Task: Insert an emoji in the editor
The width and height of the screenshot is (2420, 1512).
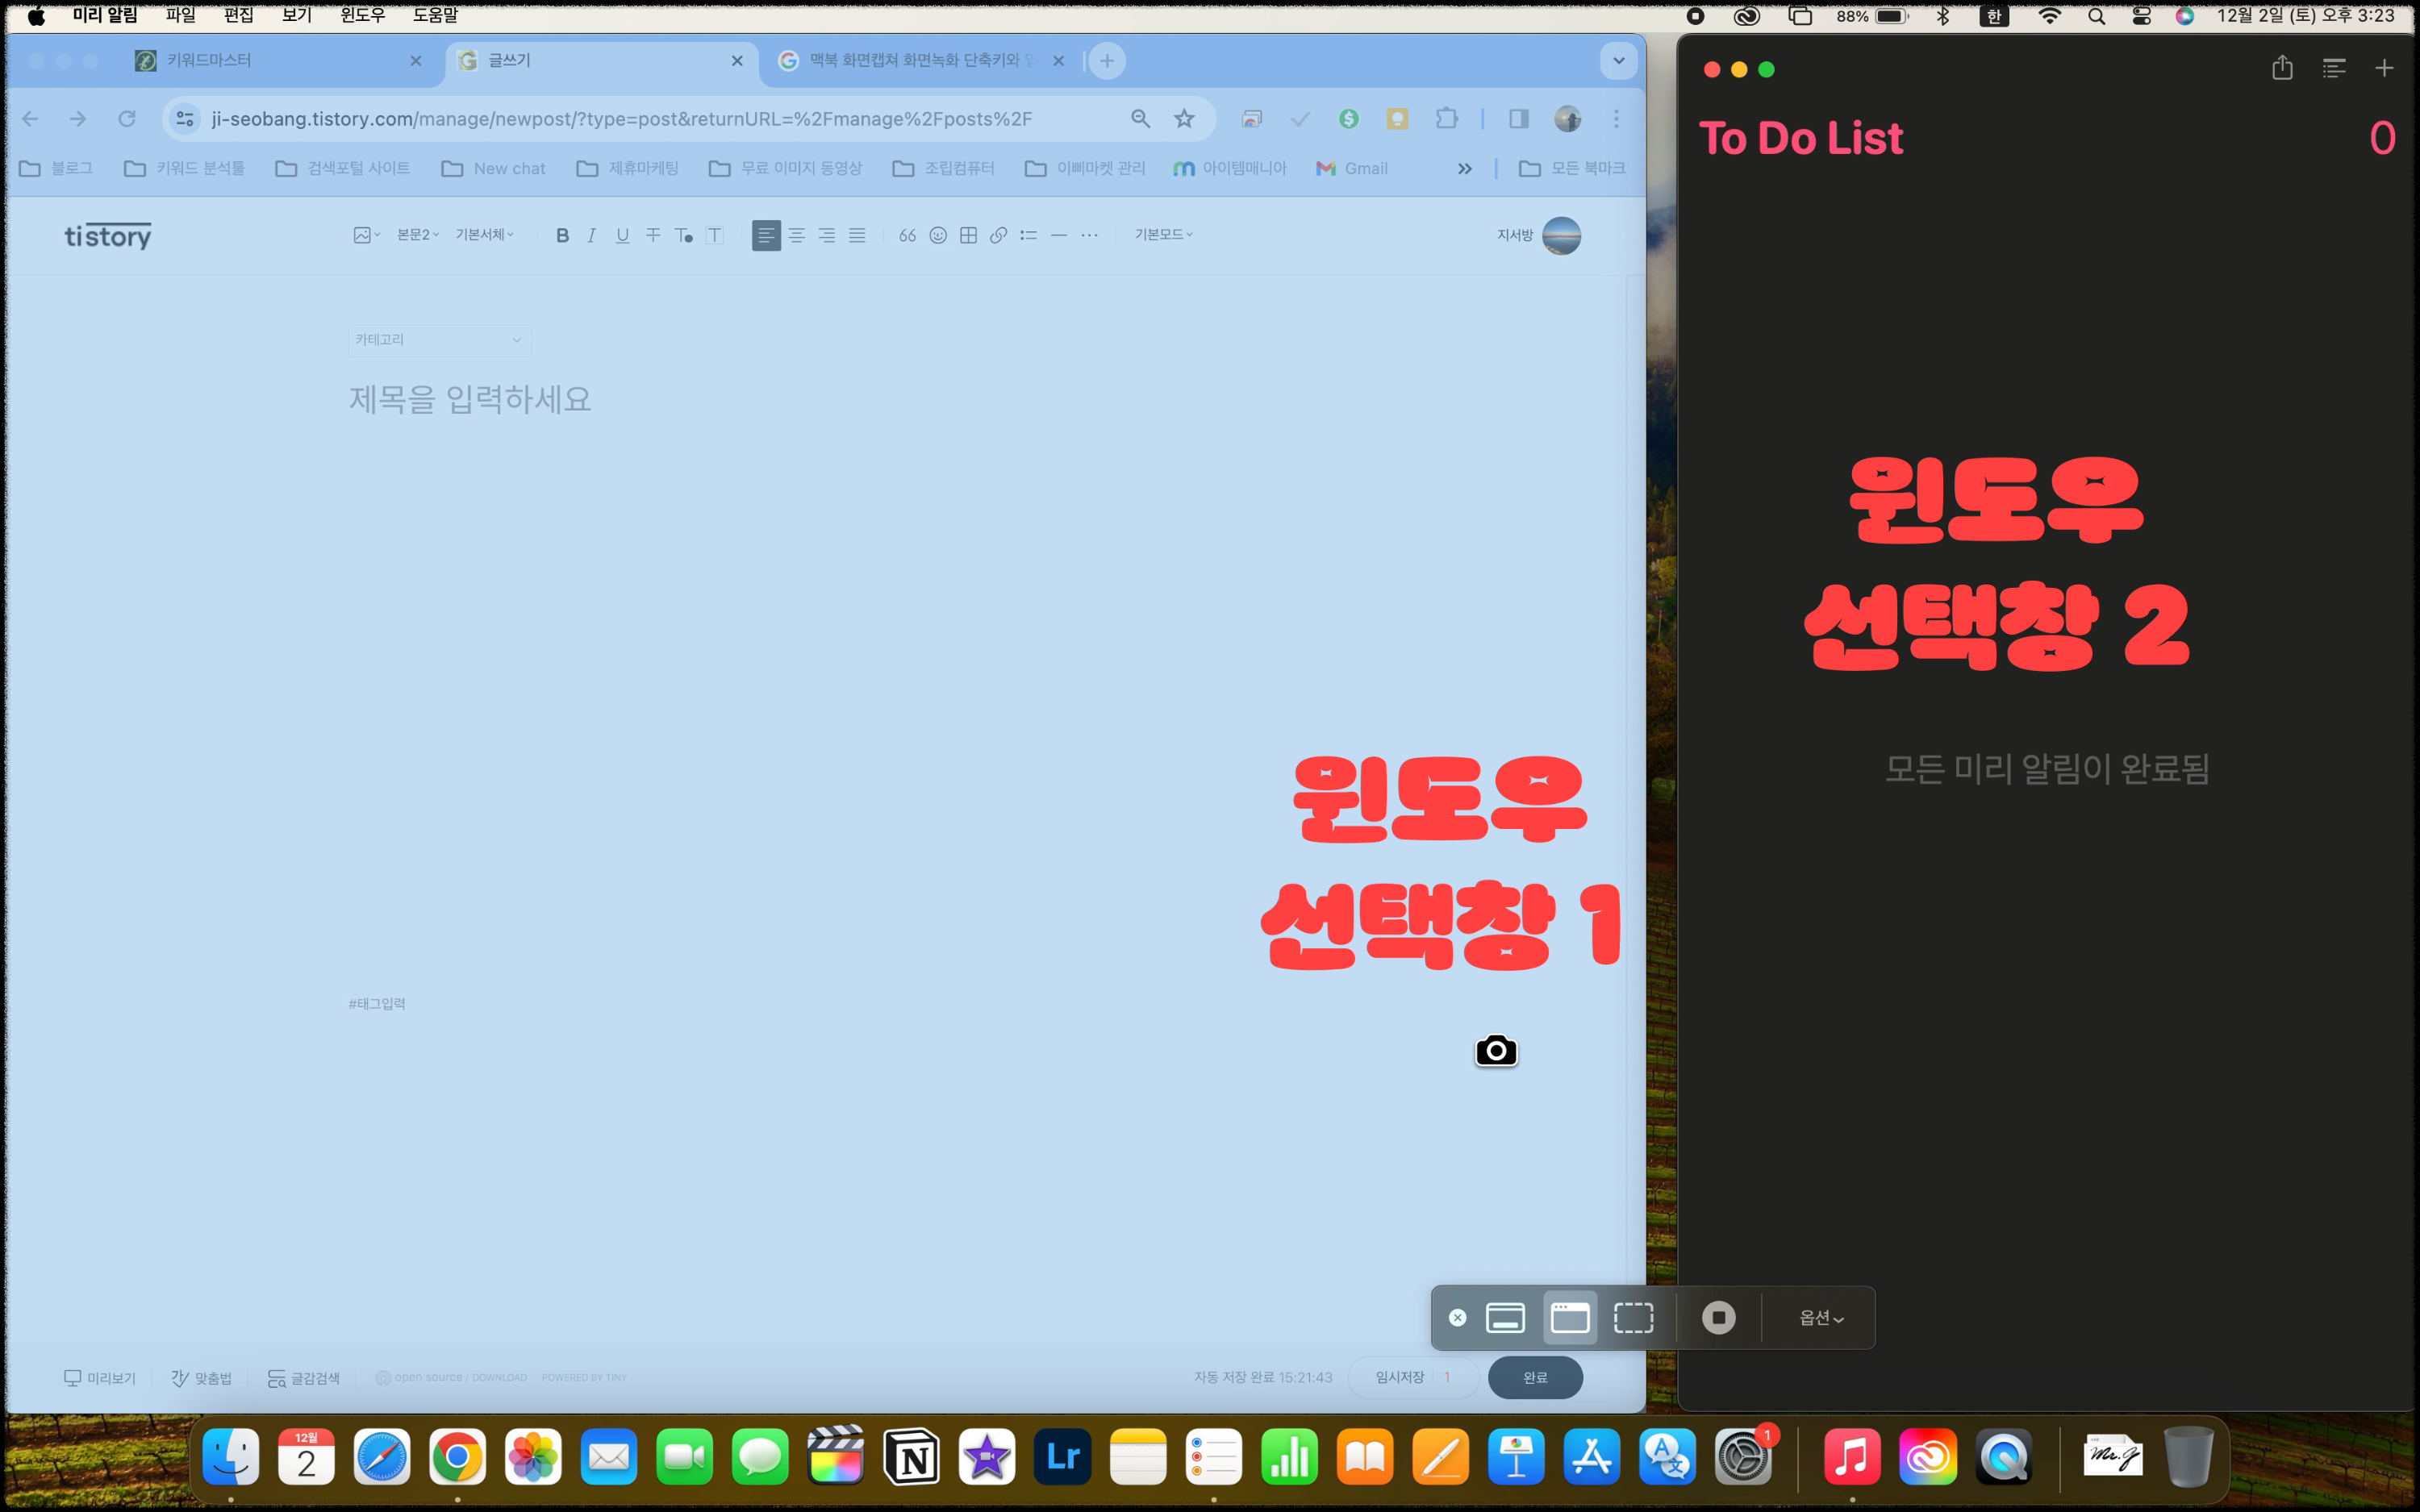Action: click(x=938, y=235)
